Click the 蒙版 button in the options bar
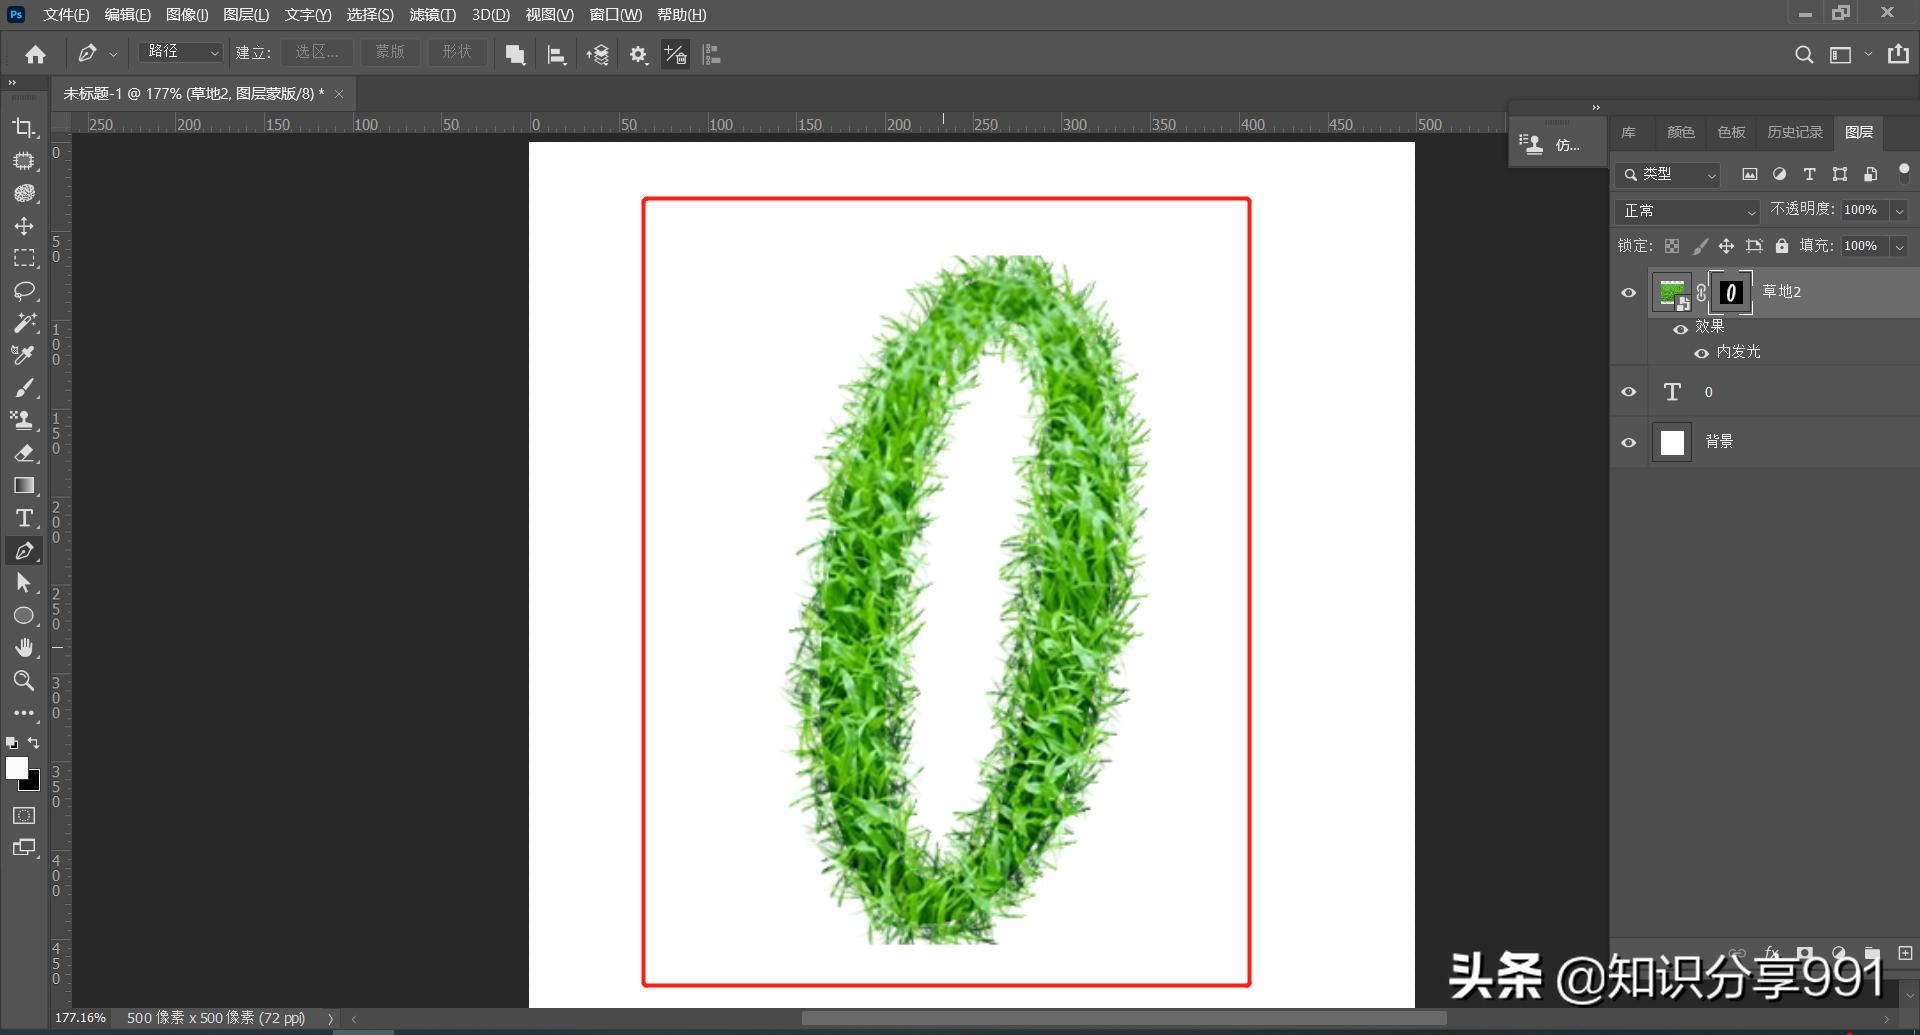1920x1035 pixels. [389, 51]
